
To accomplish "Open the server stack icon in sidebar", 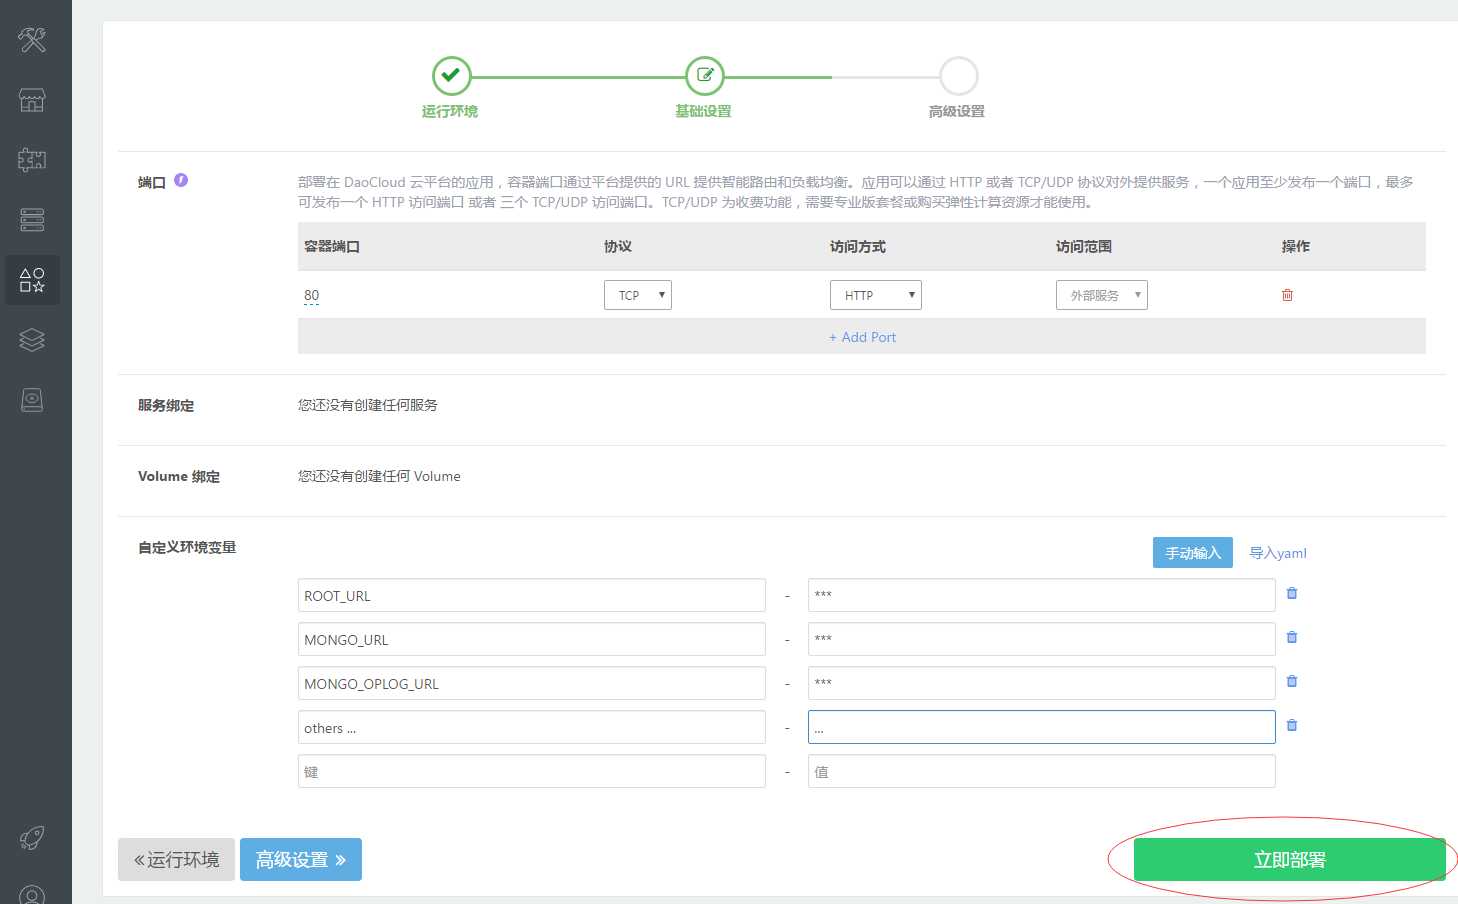I will (x=32, y=220).
